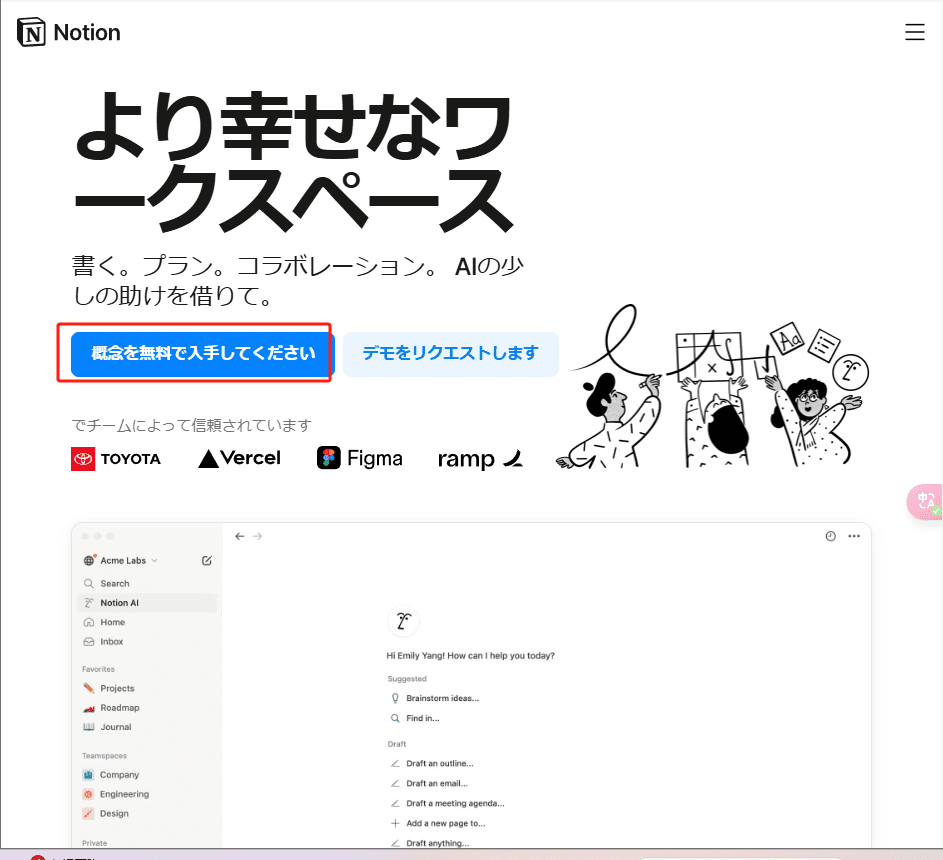
Task: Expand the Acme Labs workspace dropdown
Action: click(x=155, y=561)
